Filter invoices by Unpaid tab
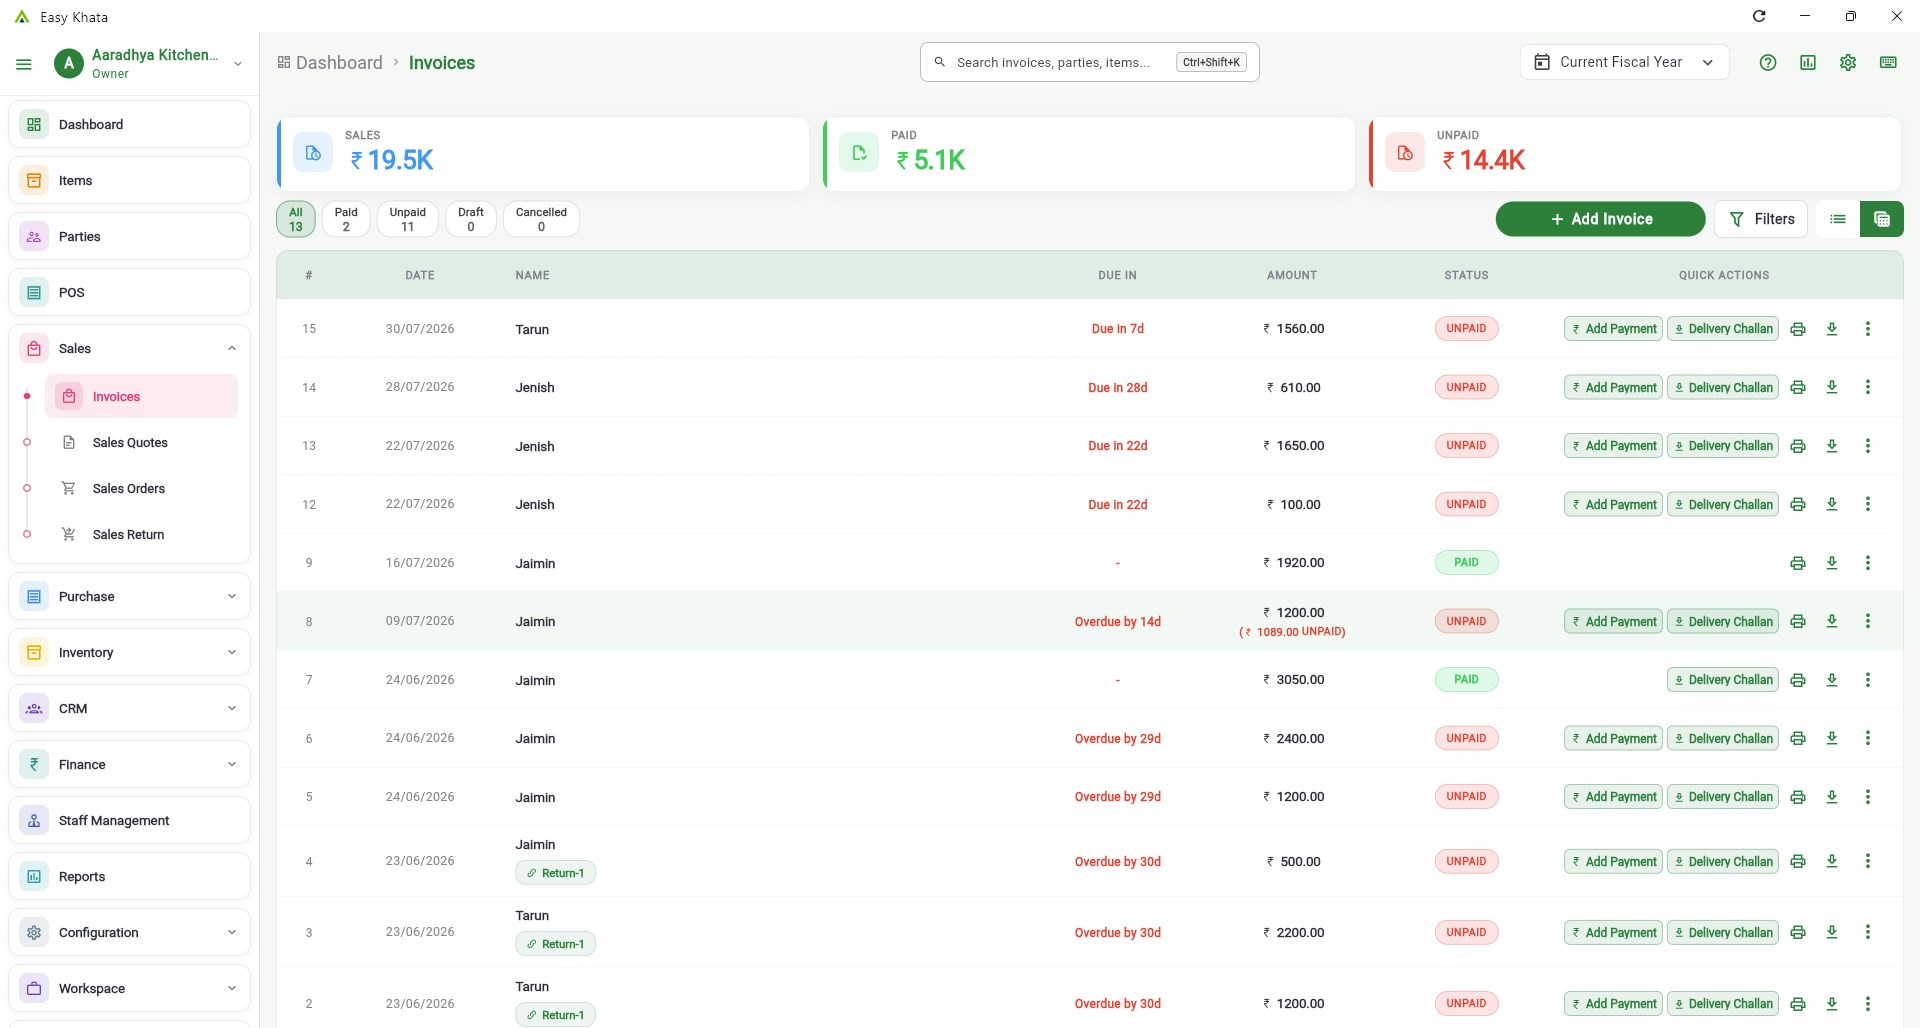The image size is (1920, 1028). coord(408,219)
